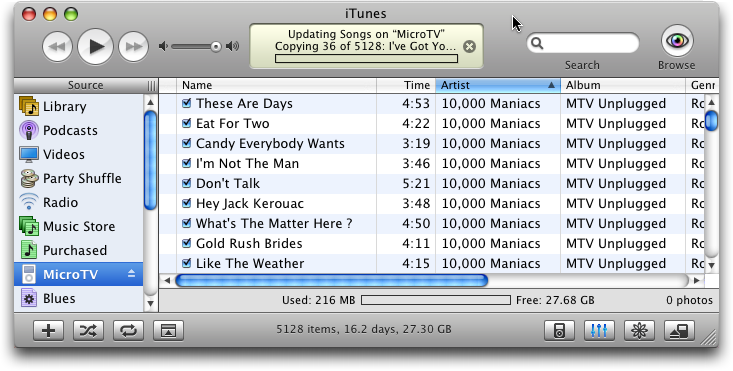Select the song title Don't Talk
This screenshot has height=371, width=733.
pos(228,183)
